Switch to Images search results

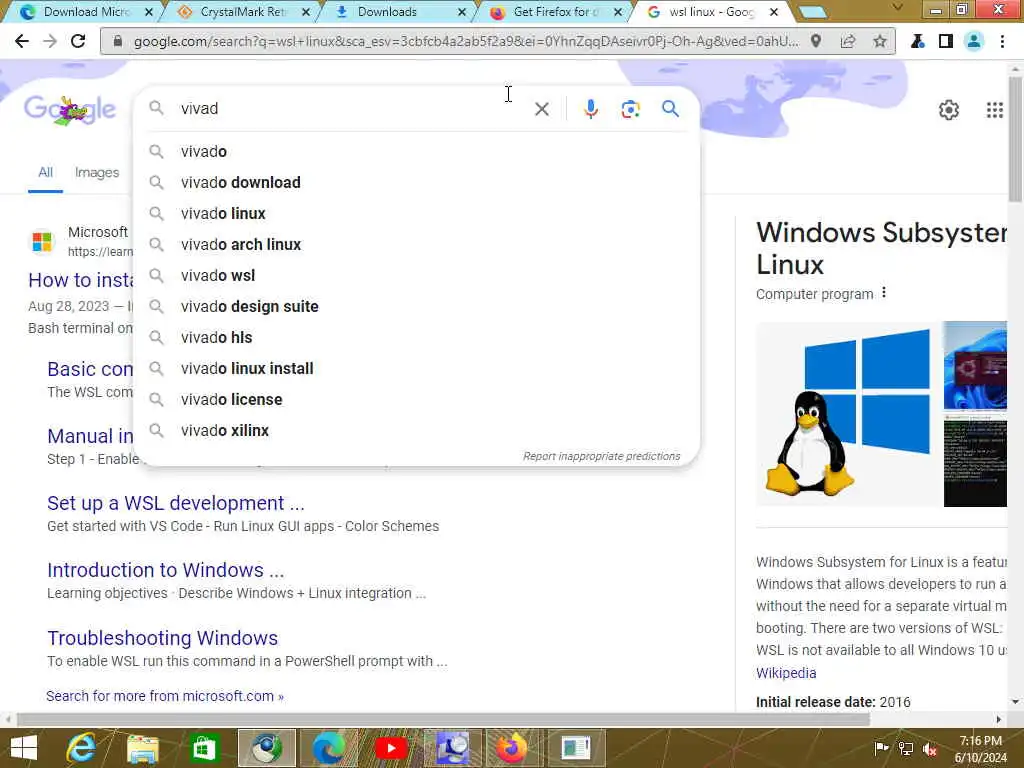click(97, 172)
